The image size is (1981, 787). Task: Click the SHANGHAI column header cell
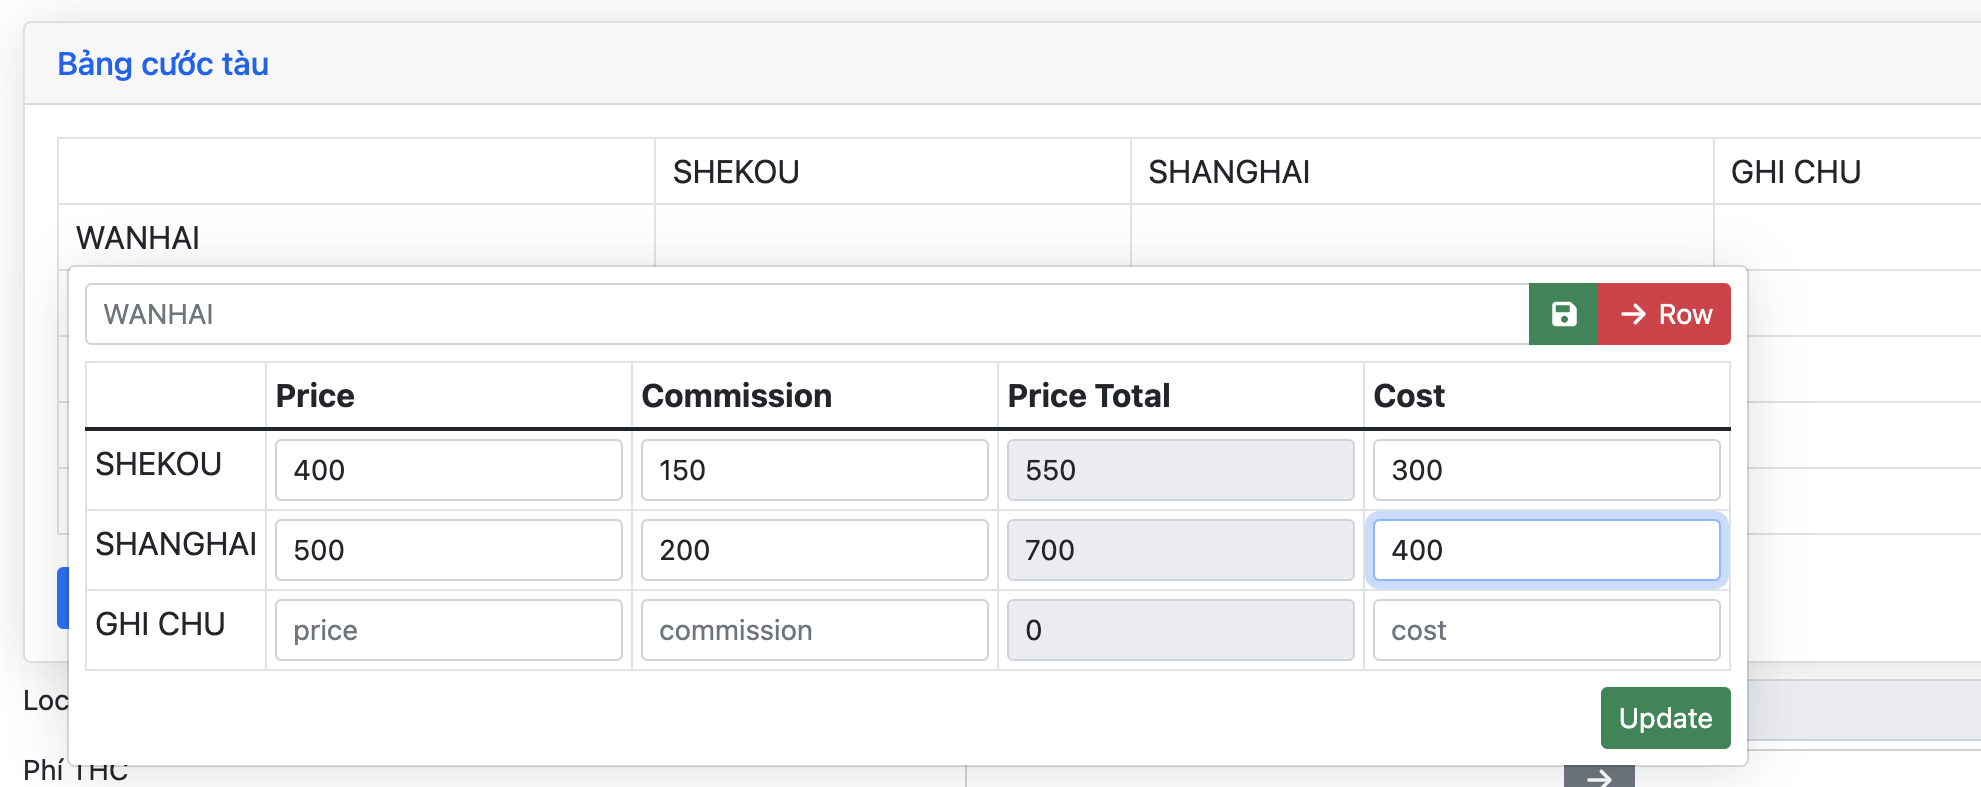(x=1229, y=172)
